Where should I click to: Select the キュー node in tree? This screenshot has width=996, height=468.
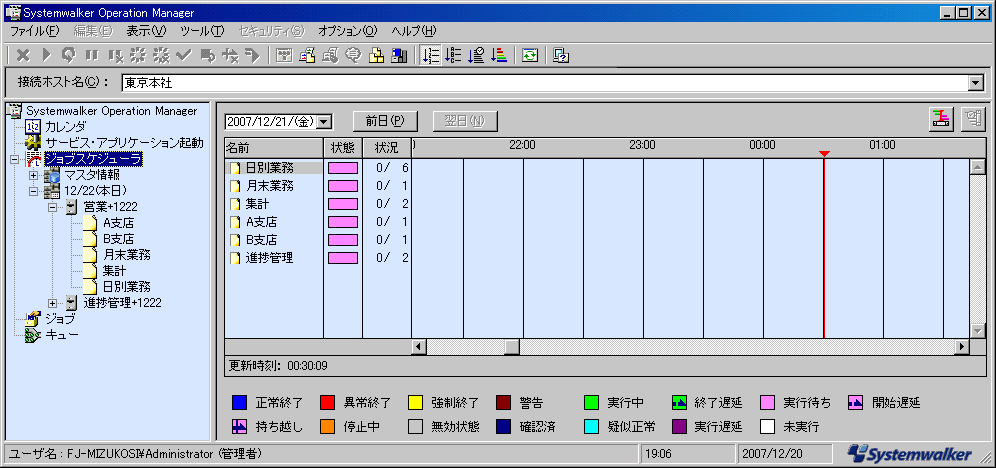pos(62,334)
